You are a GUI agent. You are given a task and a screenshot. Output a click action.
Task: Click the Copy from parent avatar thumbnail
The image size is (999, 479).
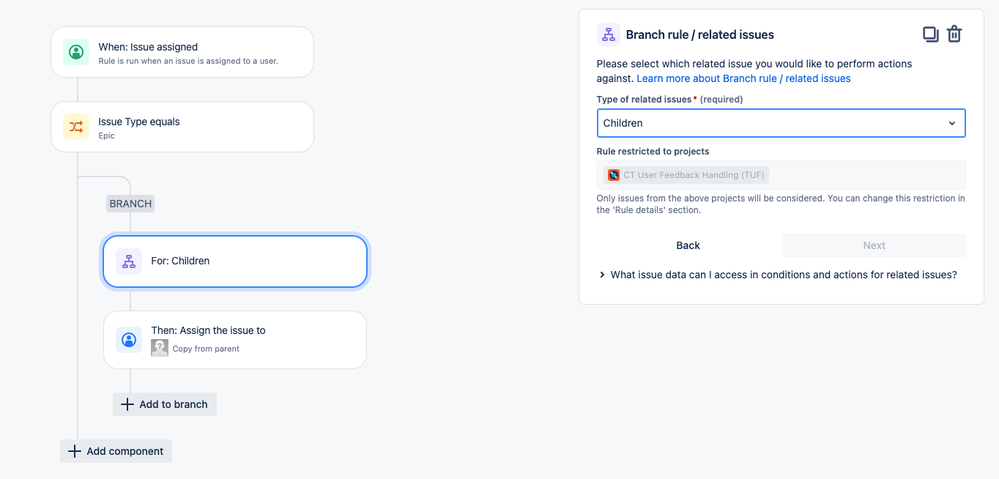[159, 348]
